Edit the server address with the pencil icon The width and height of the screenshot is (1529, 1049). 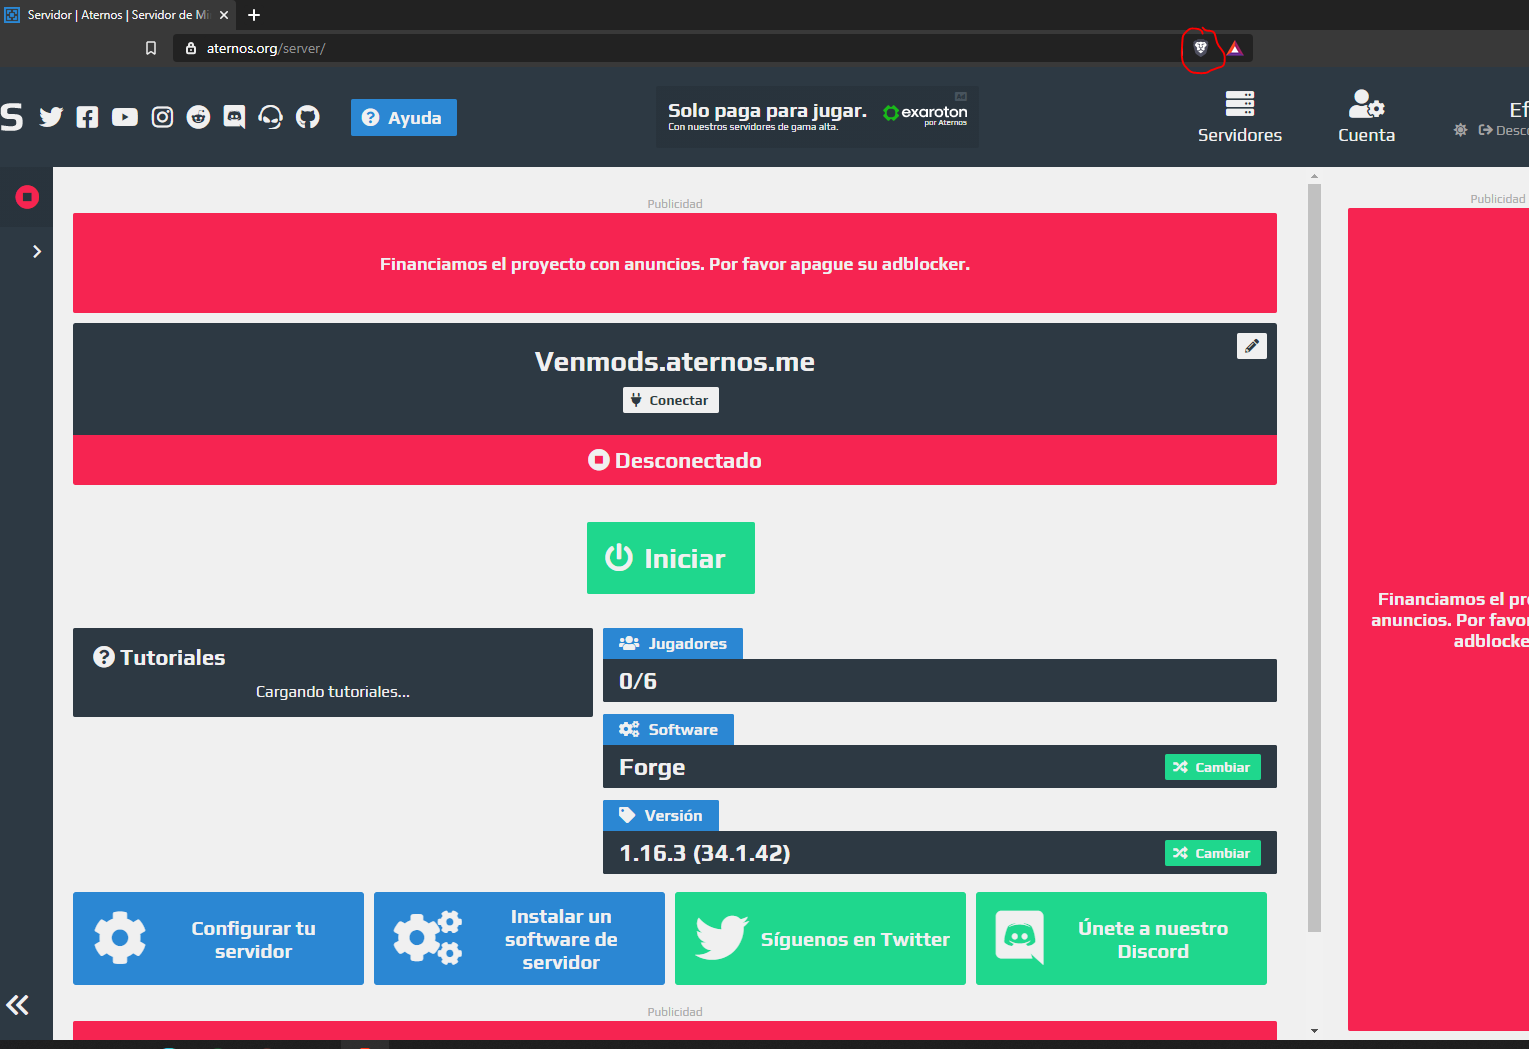[1252, 346]
